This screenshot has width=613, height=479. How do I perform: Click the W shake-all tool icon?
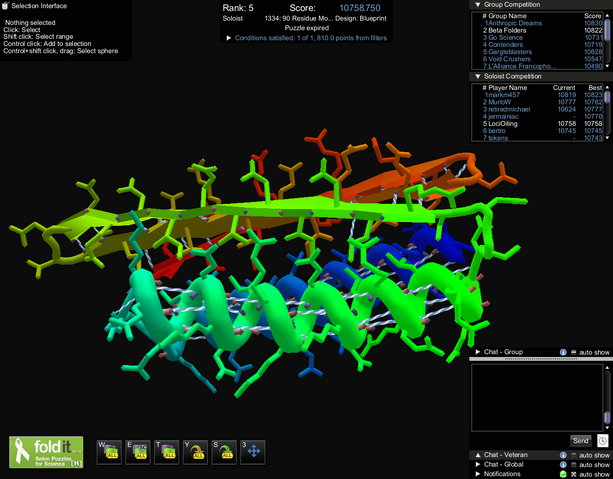[110, 452]
